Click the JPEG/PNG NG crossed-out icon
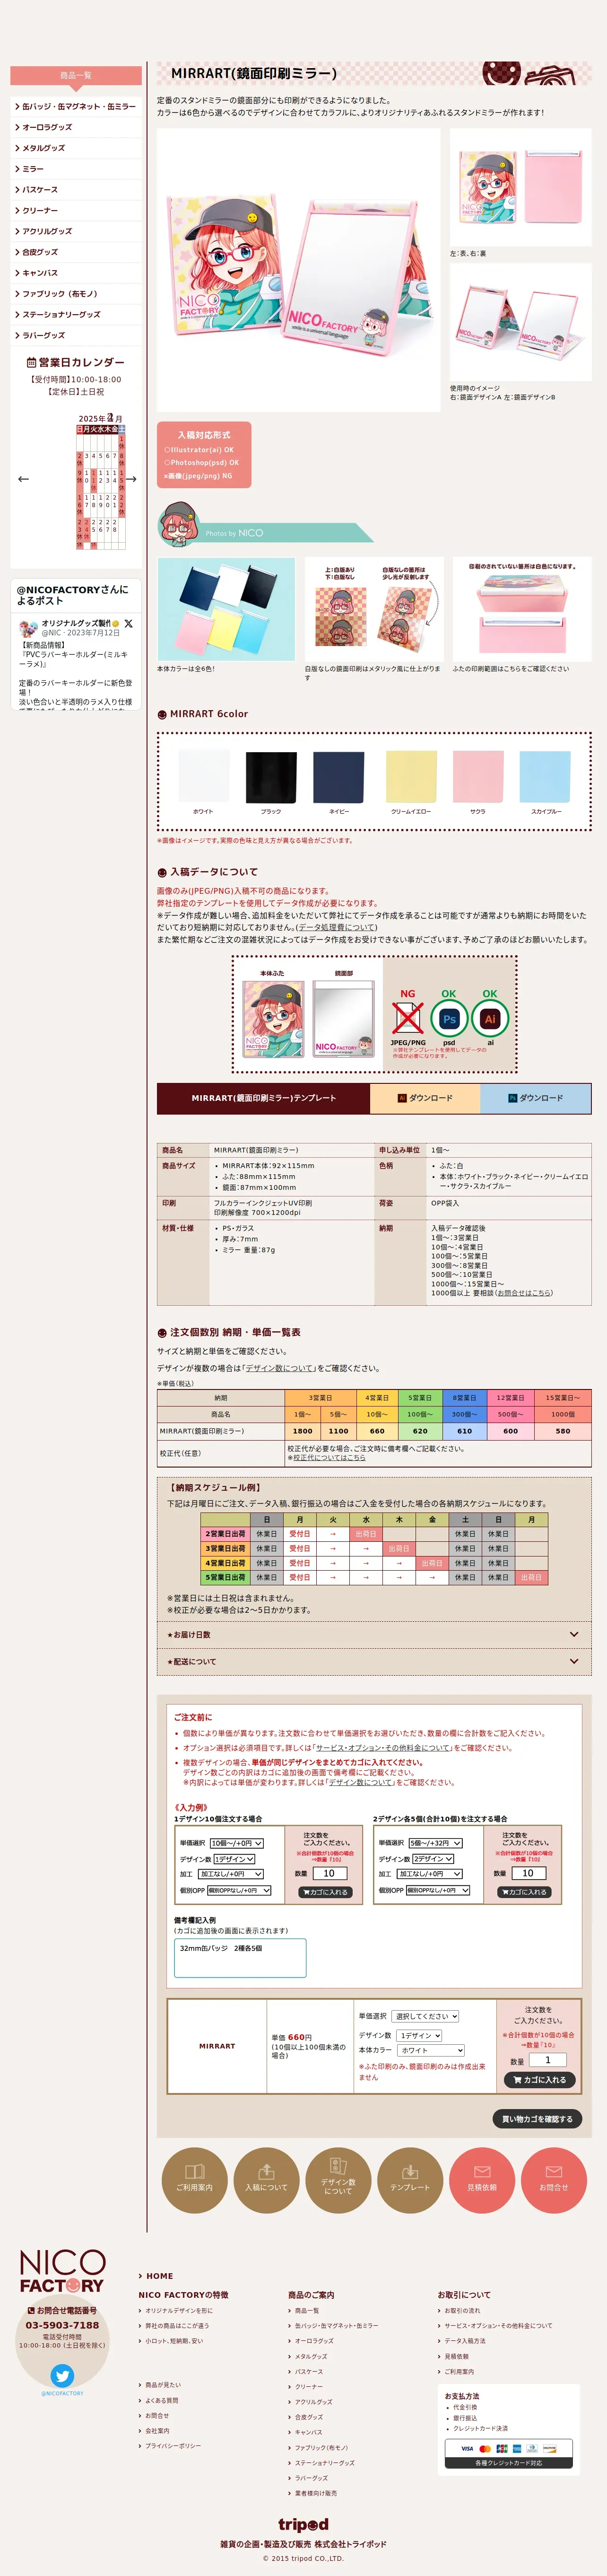607x2576 pixels. tap(407, 1018)
